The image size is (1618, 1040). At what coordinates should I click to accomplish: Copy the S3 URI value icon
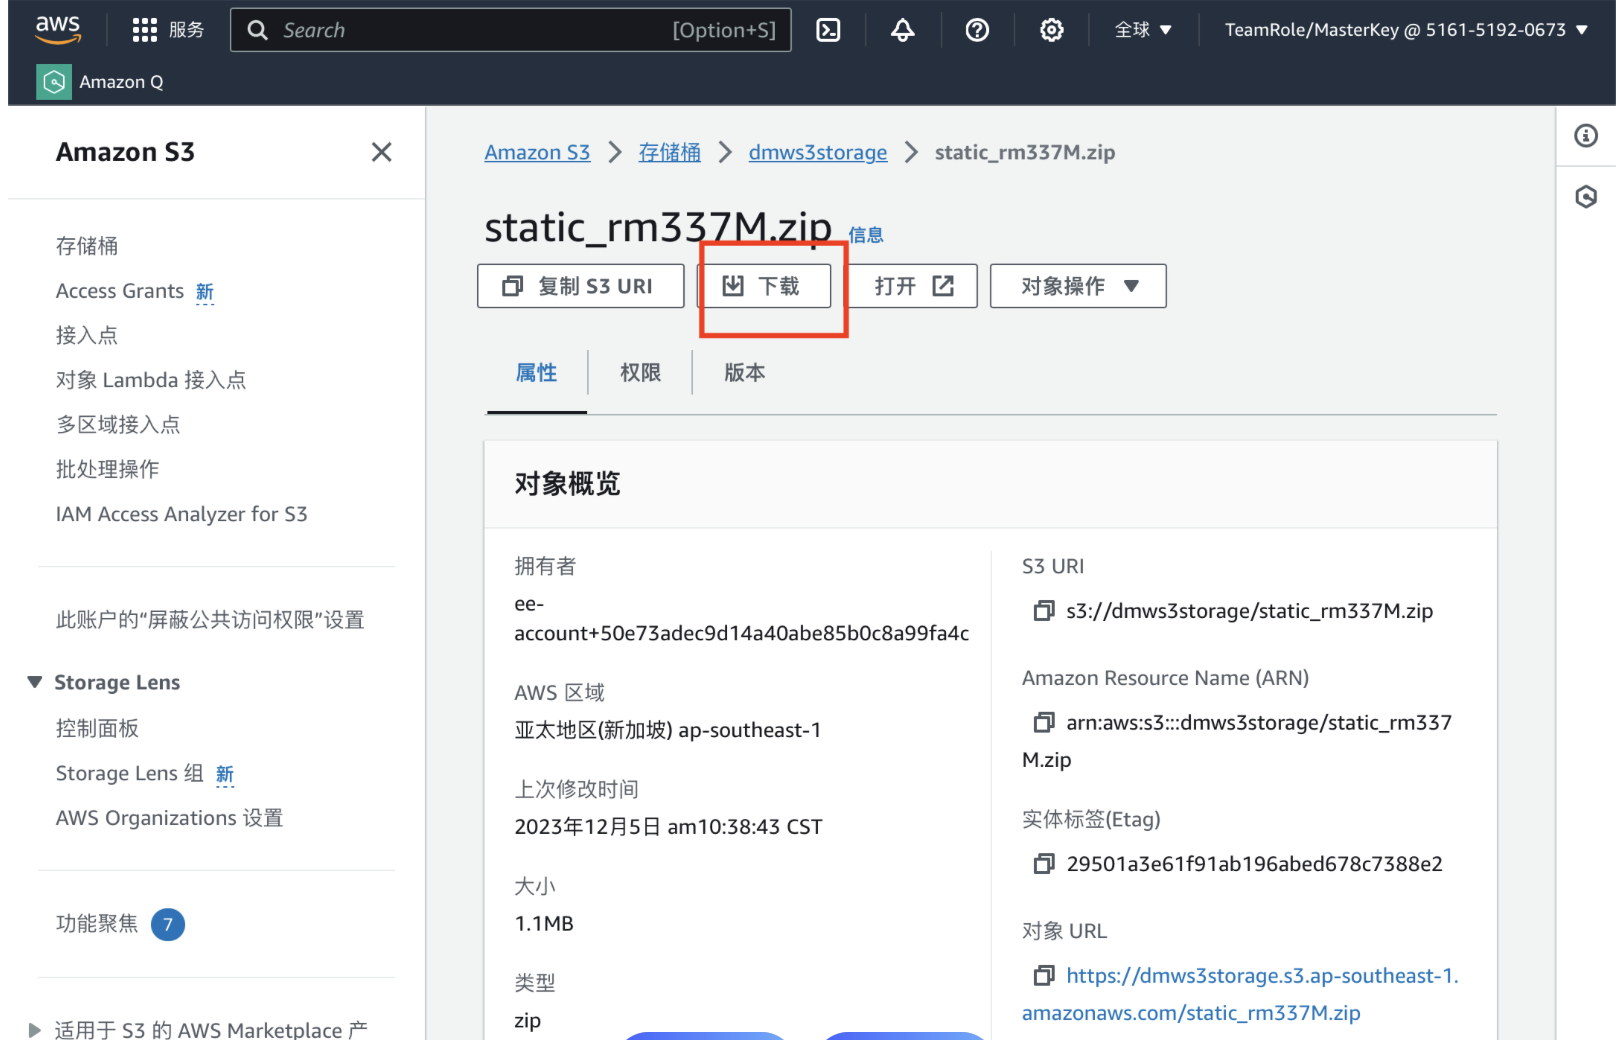click(1043, 611)
